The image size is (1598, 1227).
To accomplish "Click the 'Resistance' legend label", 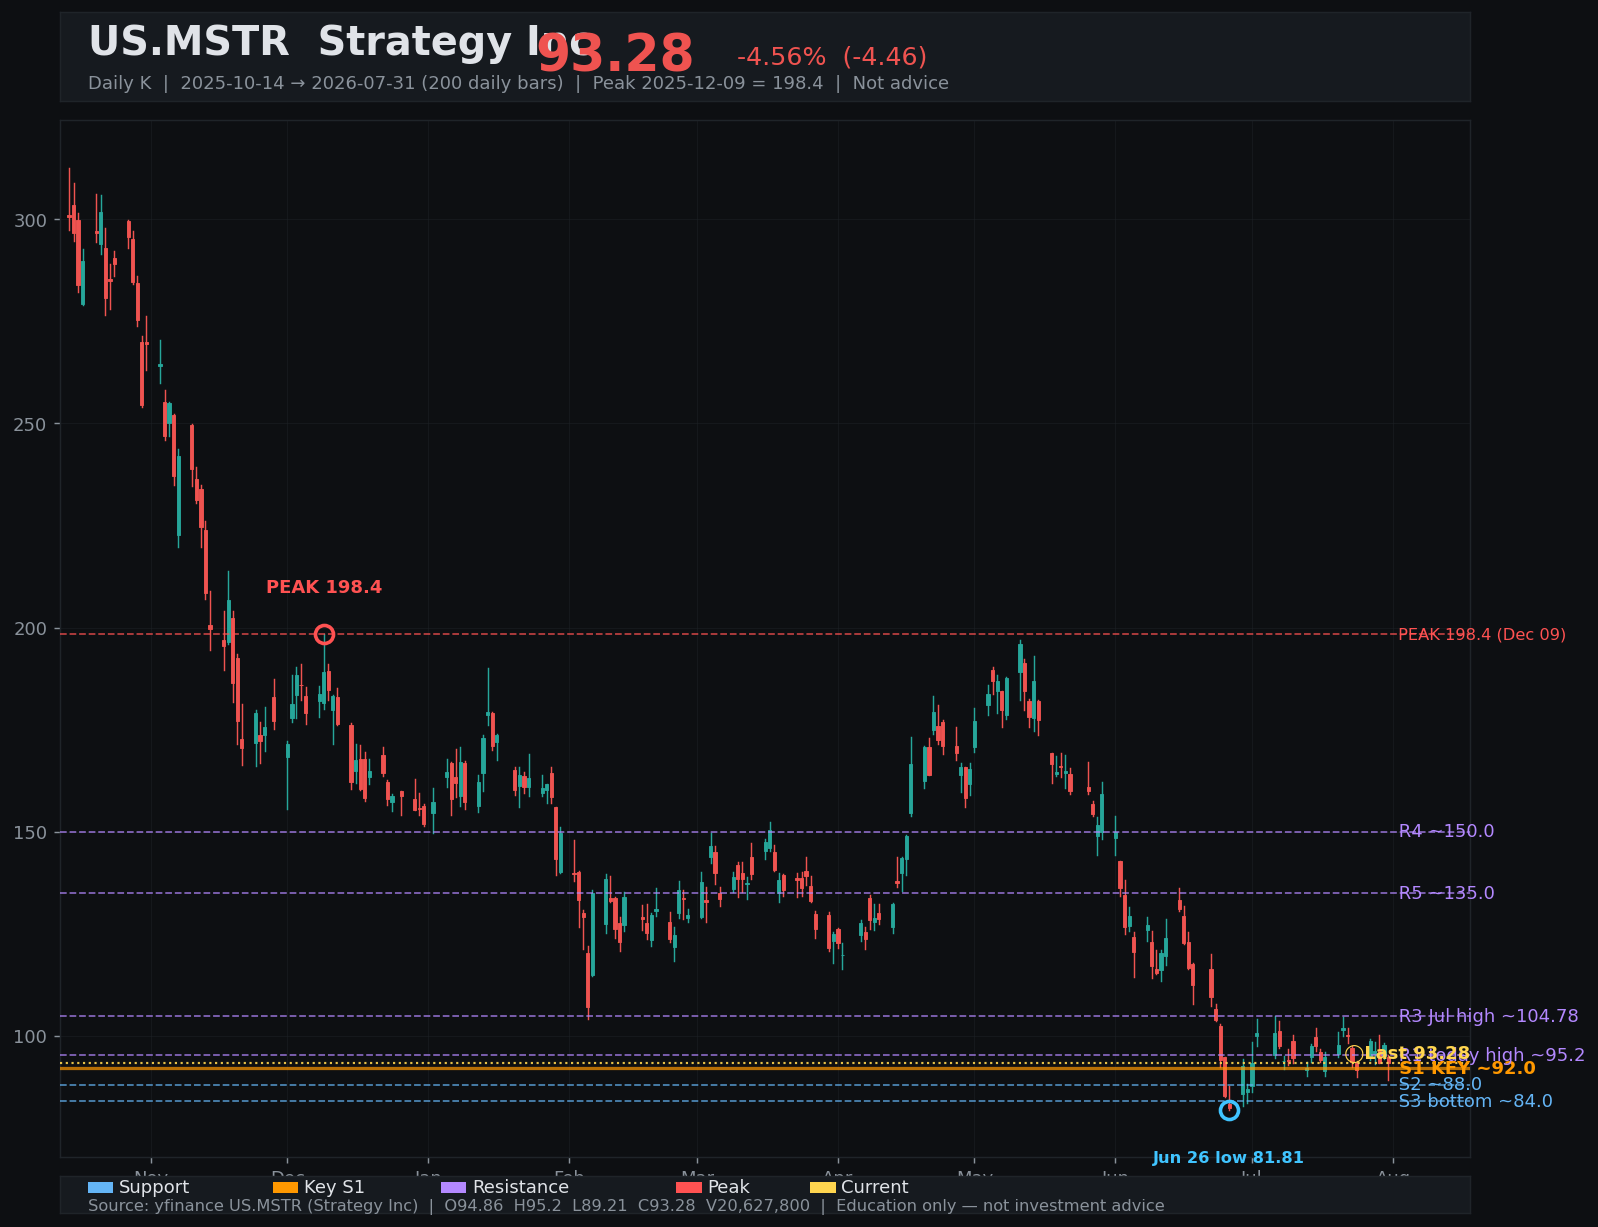I will click(x=521, y=1188).
